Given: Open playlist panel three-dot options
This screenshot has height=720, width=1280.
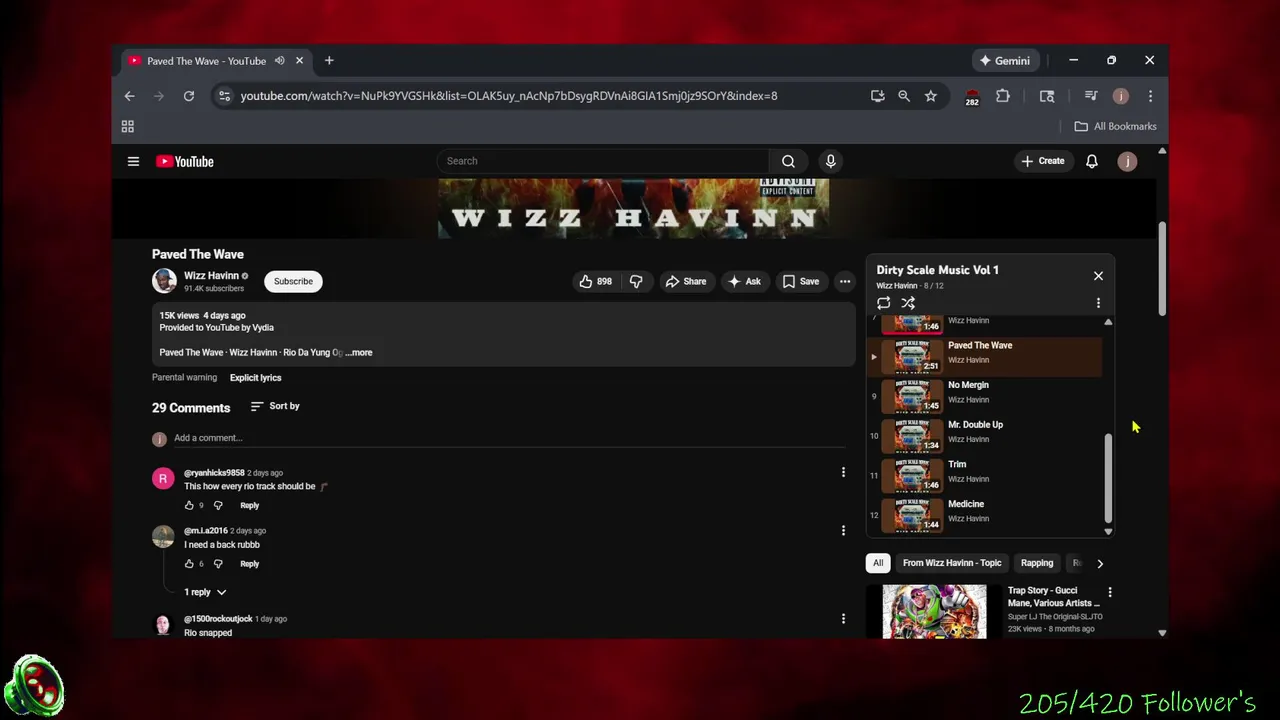Looking at the screenshot, I should click(x=1098, y=303).
